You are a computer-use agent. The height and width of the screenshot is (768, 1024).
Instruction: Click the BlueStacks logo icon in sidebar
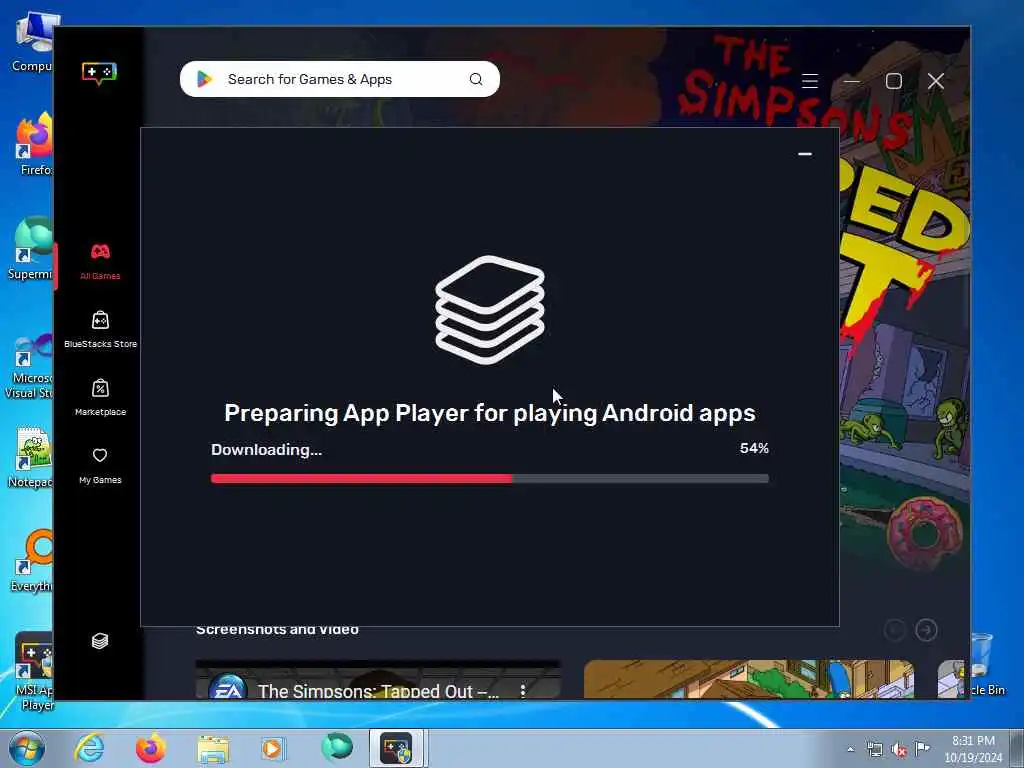(99, 72)
